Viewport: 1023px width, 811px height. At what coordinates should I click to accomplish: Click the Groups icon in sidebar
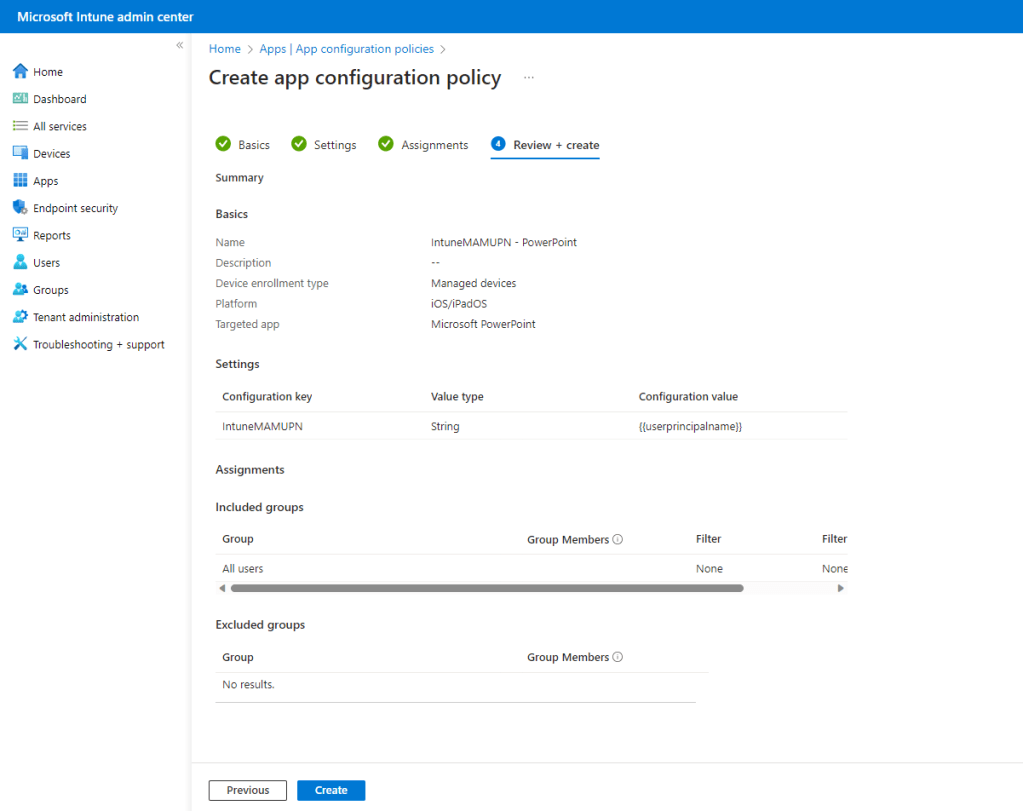20,290
